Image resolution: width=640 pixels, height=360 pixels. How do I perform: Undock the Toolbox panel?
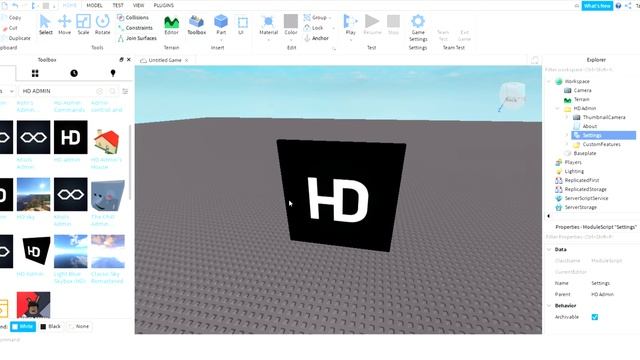[121, 60]
